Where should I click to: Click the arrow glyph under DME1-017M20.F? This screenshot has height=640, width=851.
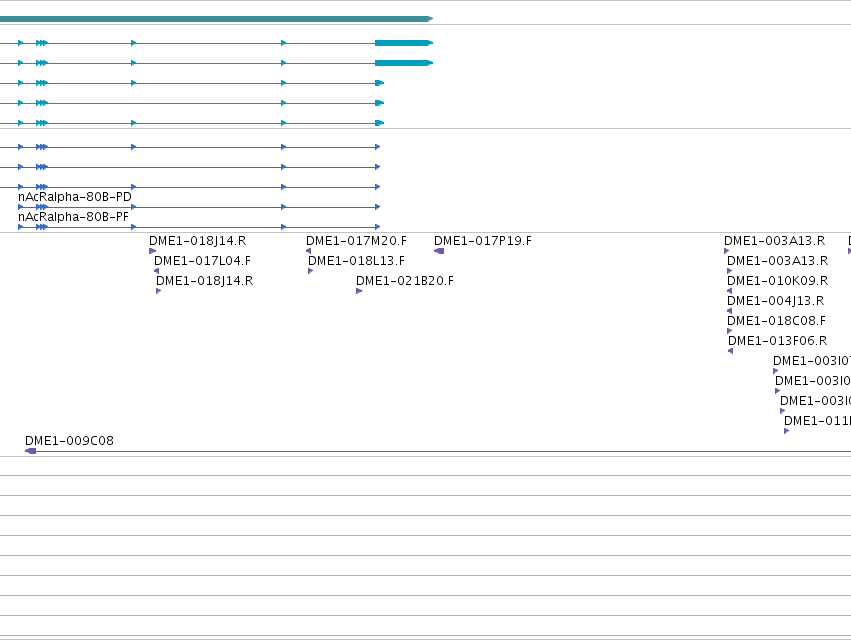click(308, 251)
